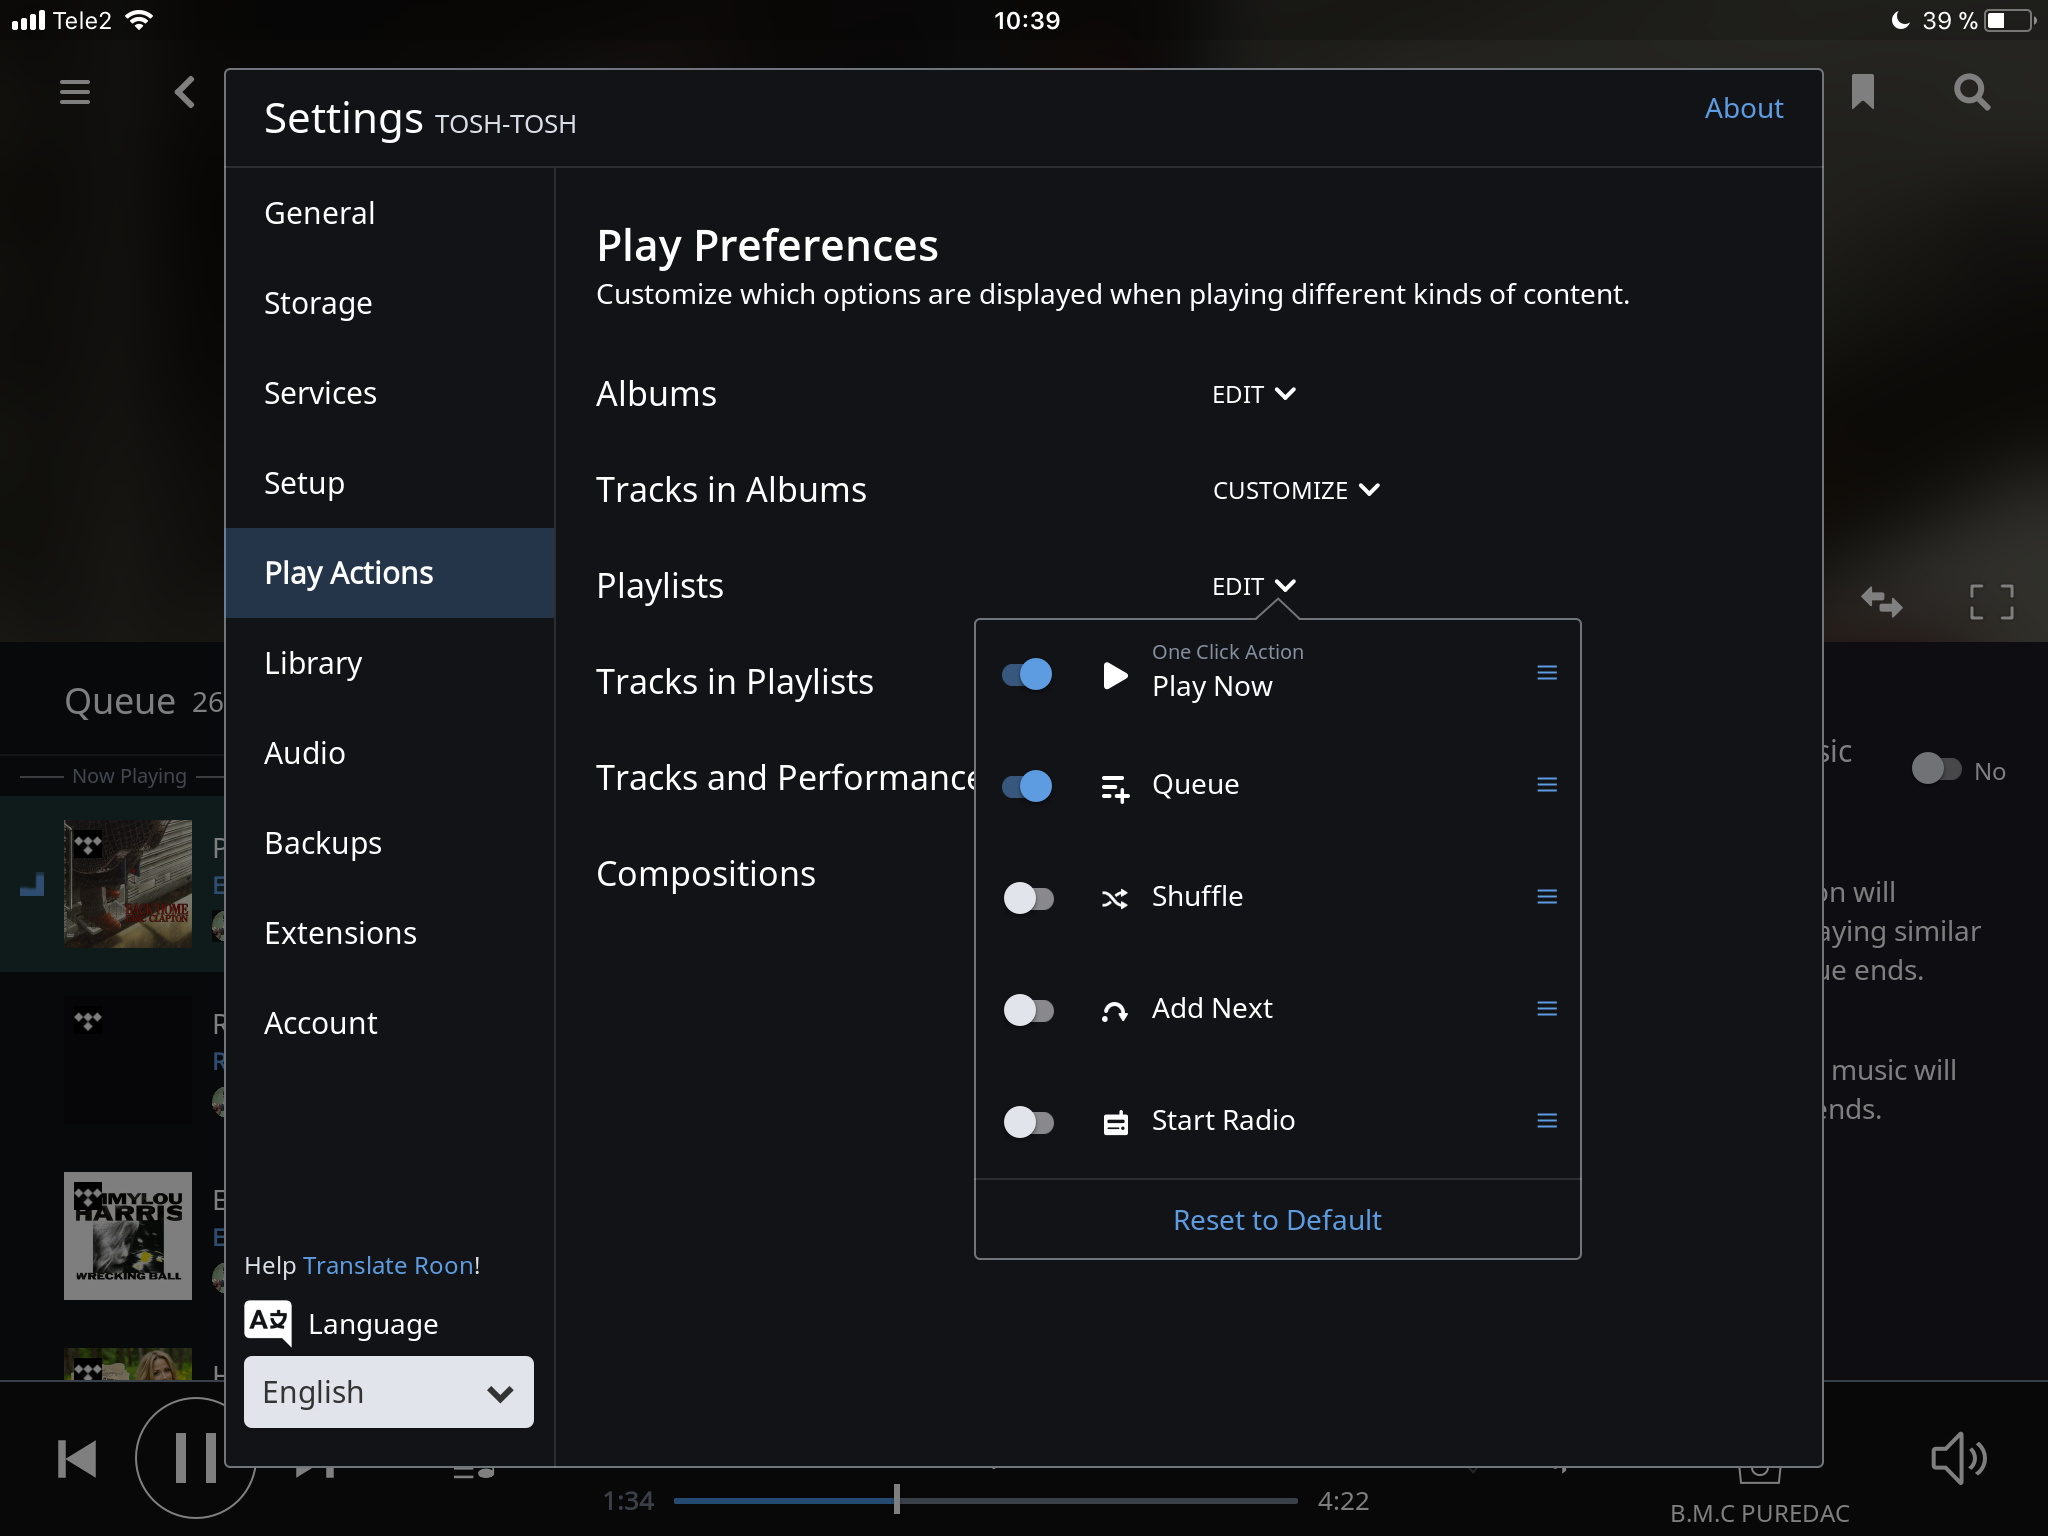Select the Audio settings section
The height and width of the screenshot is (1536, 2048).
click(x=304, y=753)
